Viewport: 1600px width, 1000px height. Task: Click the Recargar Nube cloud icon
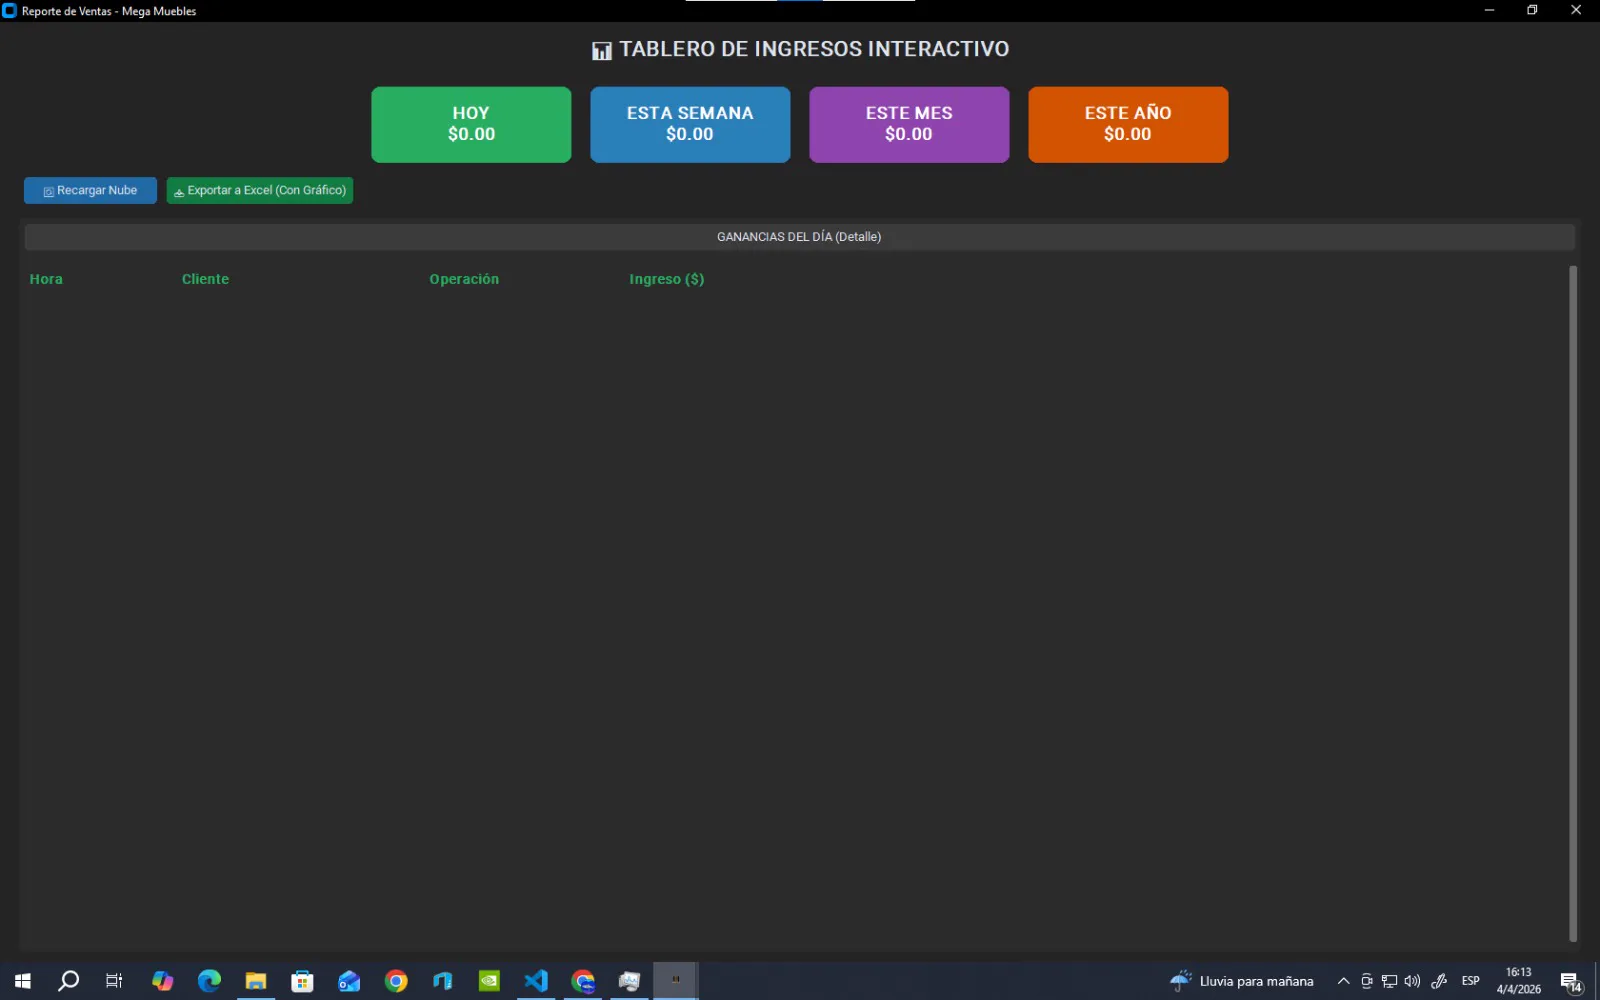[x=48, y=190]
